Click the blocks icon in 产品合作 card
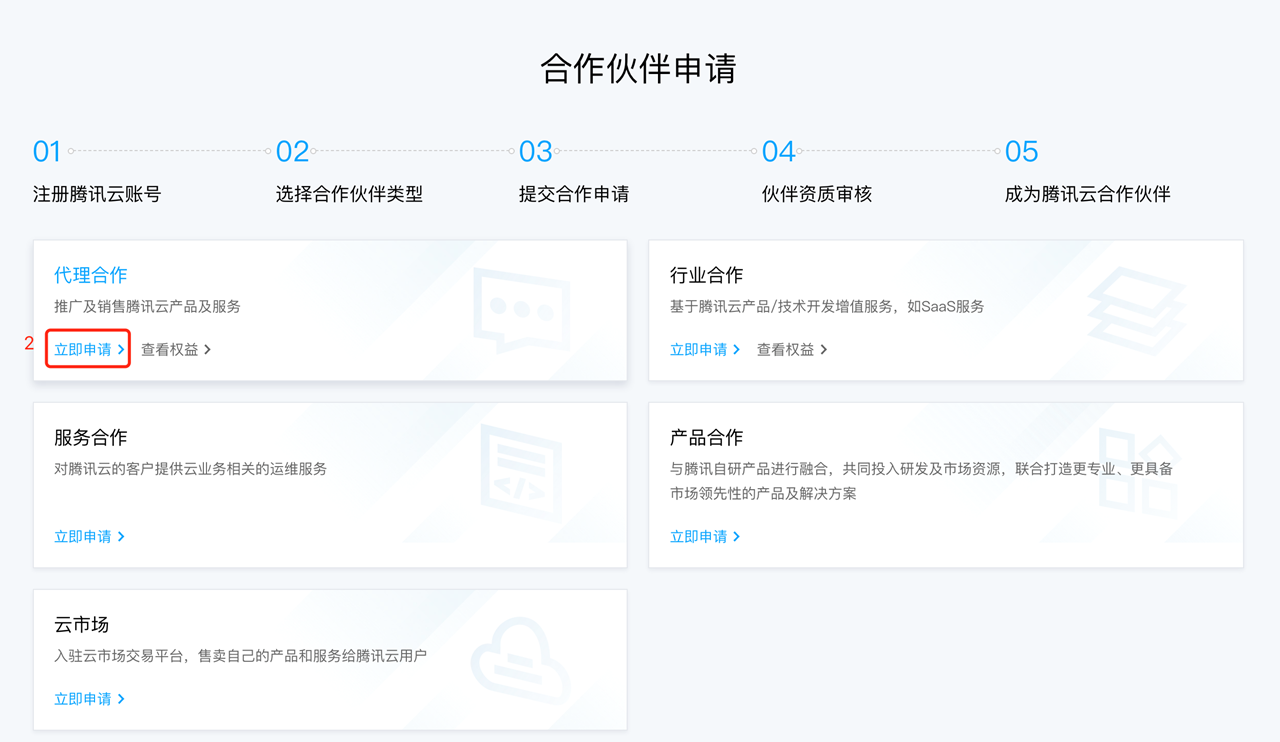 tap(1139, 472)
